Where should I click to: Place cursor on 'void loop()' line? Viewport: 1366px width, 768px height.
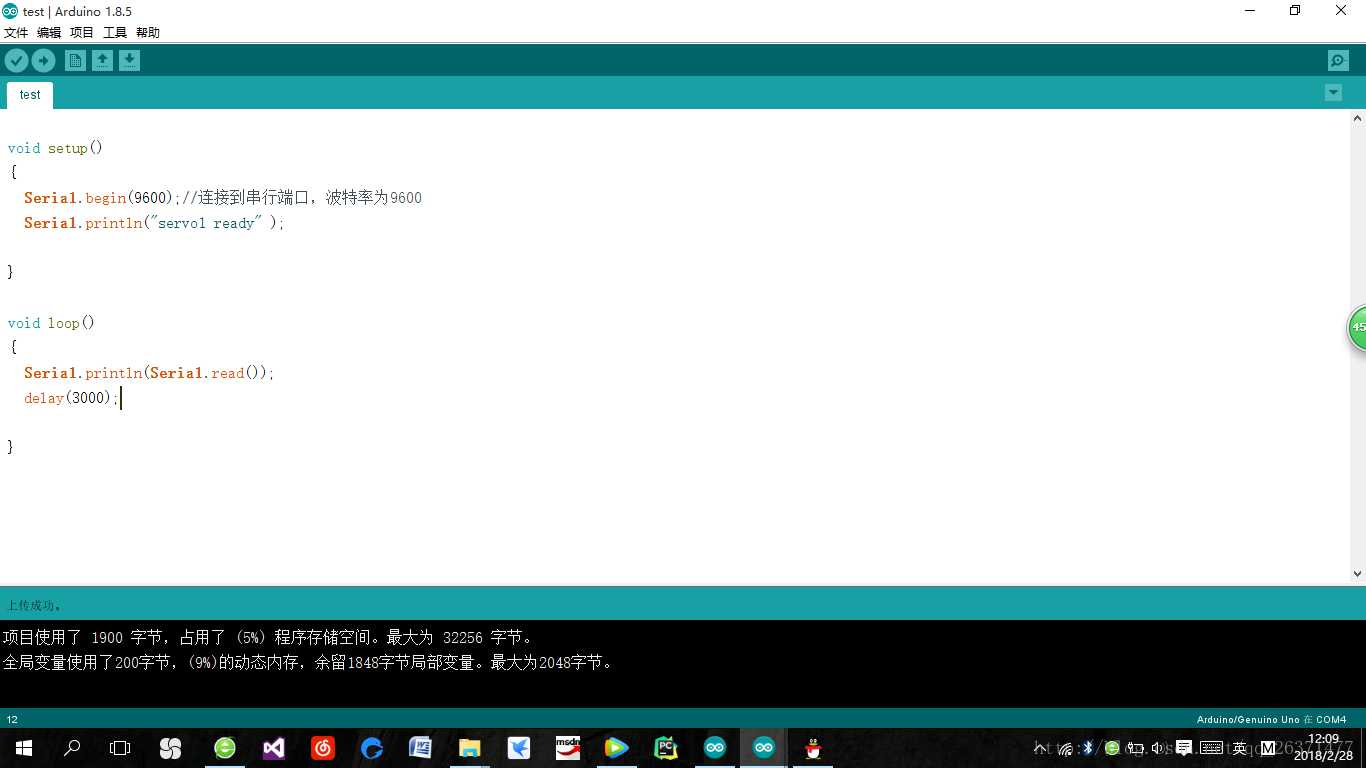point(51,323)
